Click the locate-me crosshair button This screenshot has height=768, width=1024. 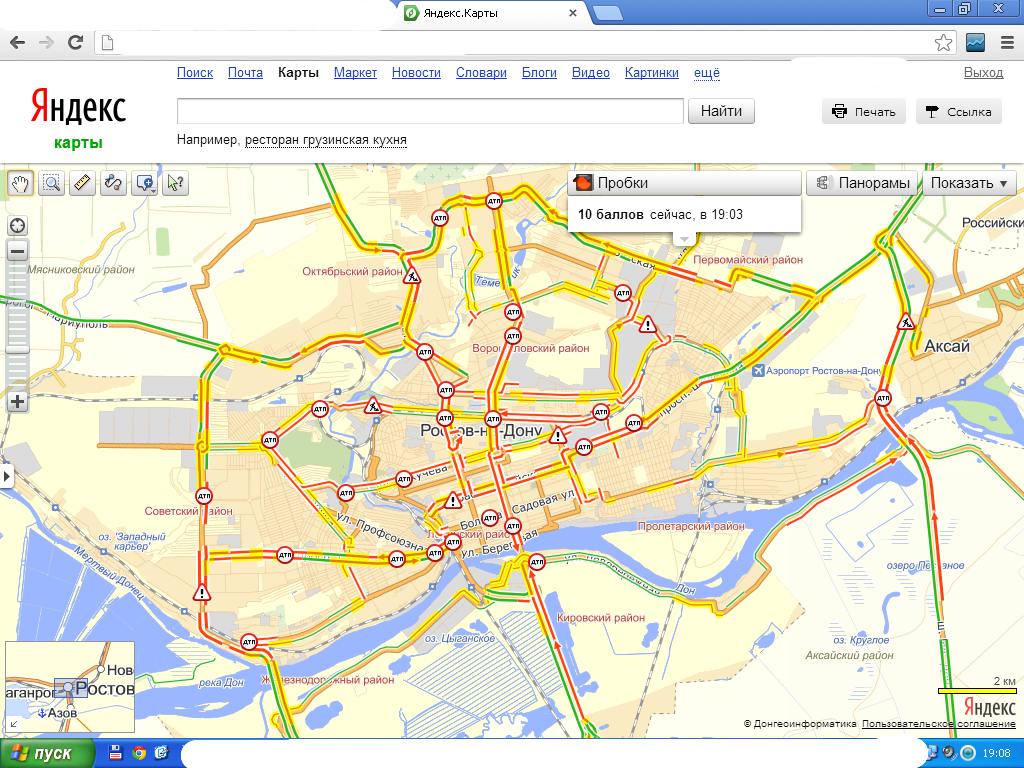click(x=18, y=226)
